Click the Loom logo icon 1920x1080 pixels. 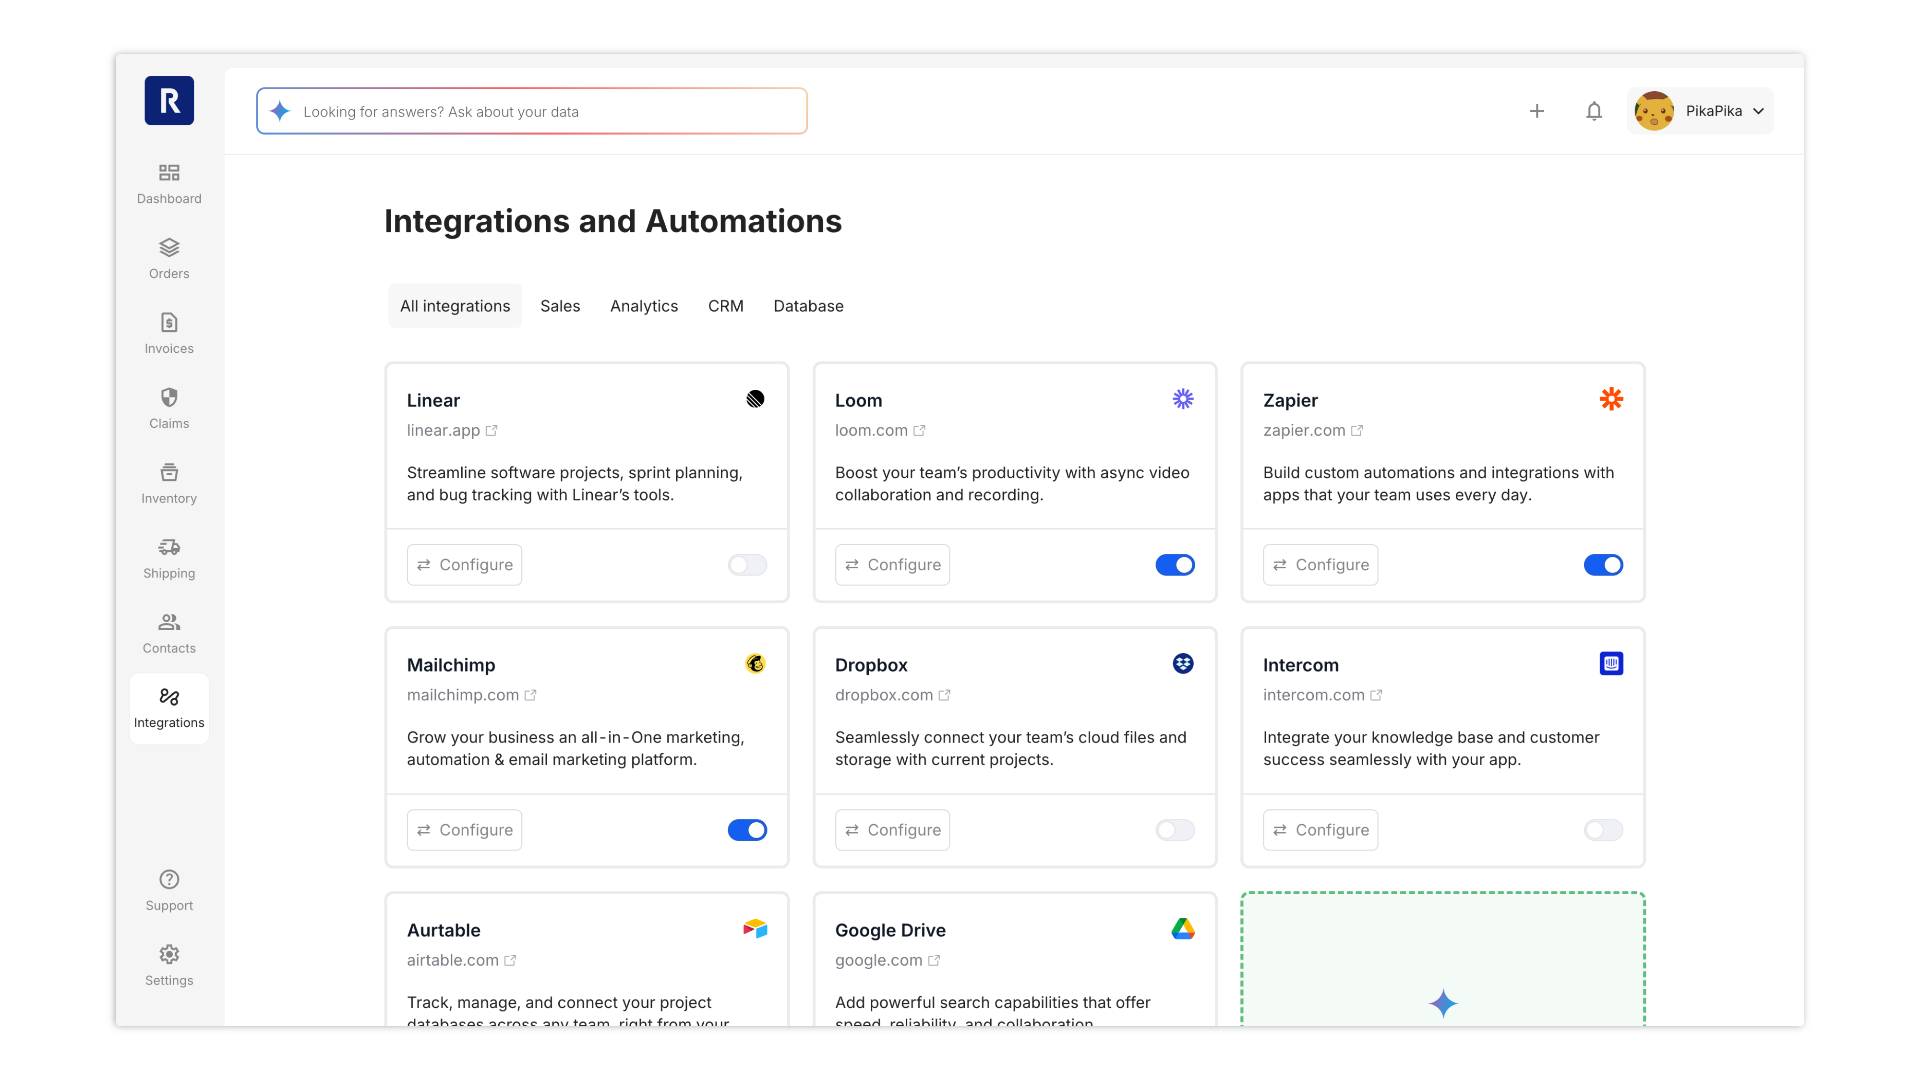tap(1183, 399)
